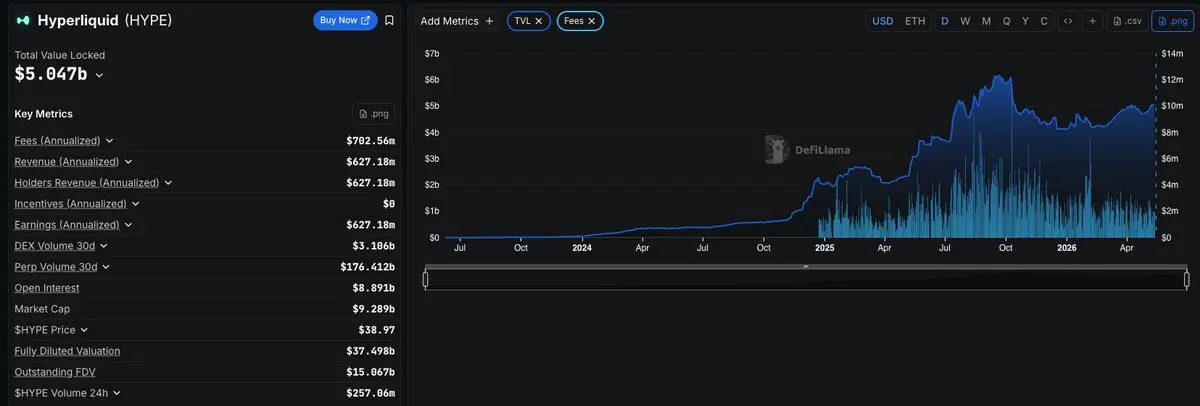Click the Buy Now button

pyautogui.click(x=344, y=20)
